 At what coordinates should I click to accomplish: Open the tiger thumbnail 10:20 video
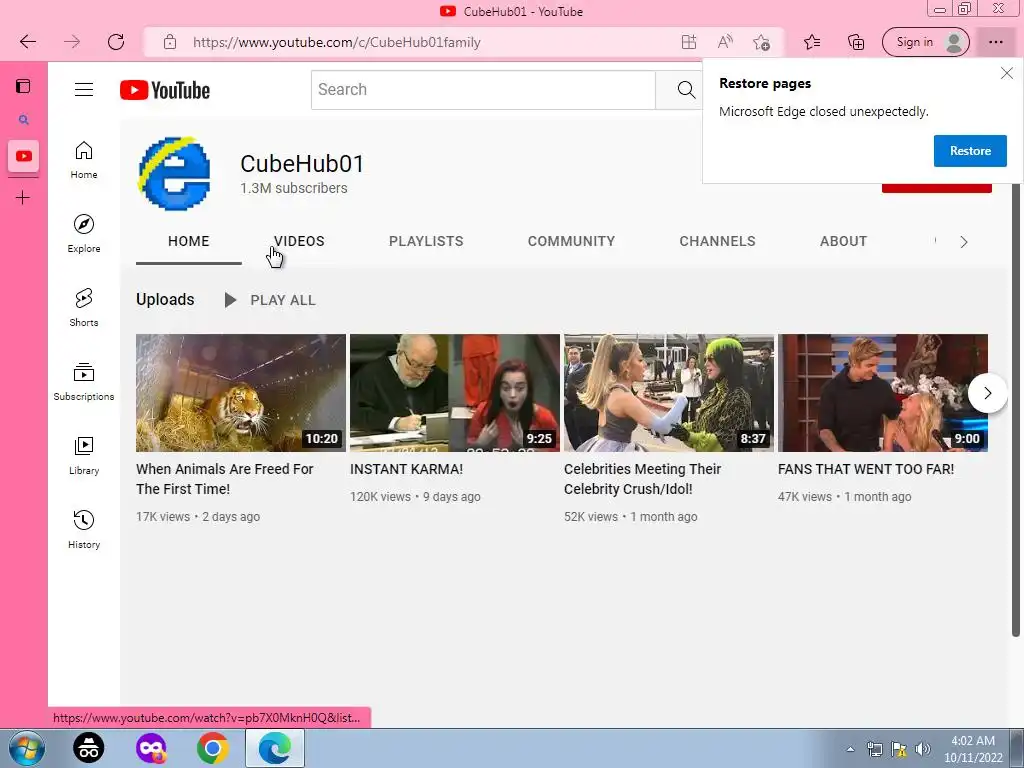click(x=240, y=392)
